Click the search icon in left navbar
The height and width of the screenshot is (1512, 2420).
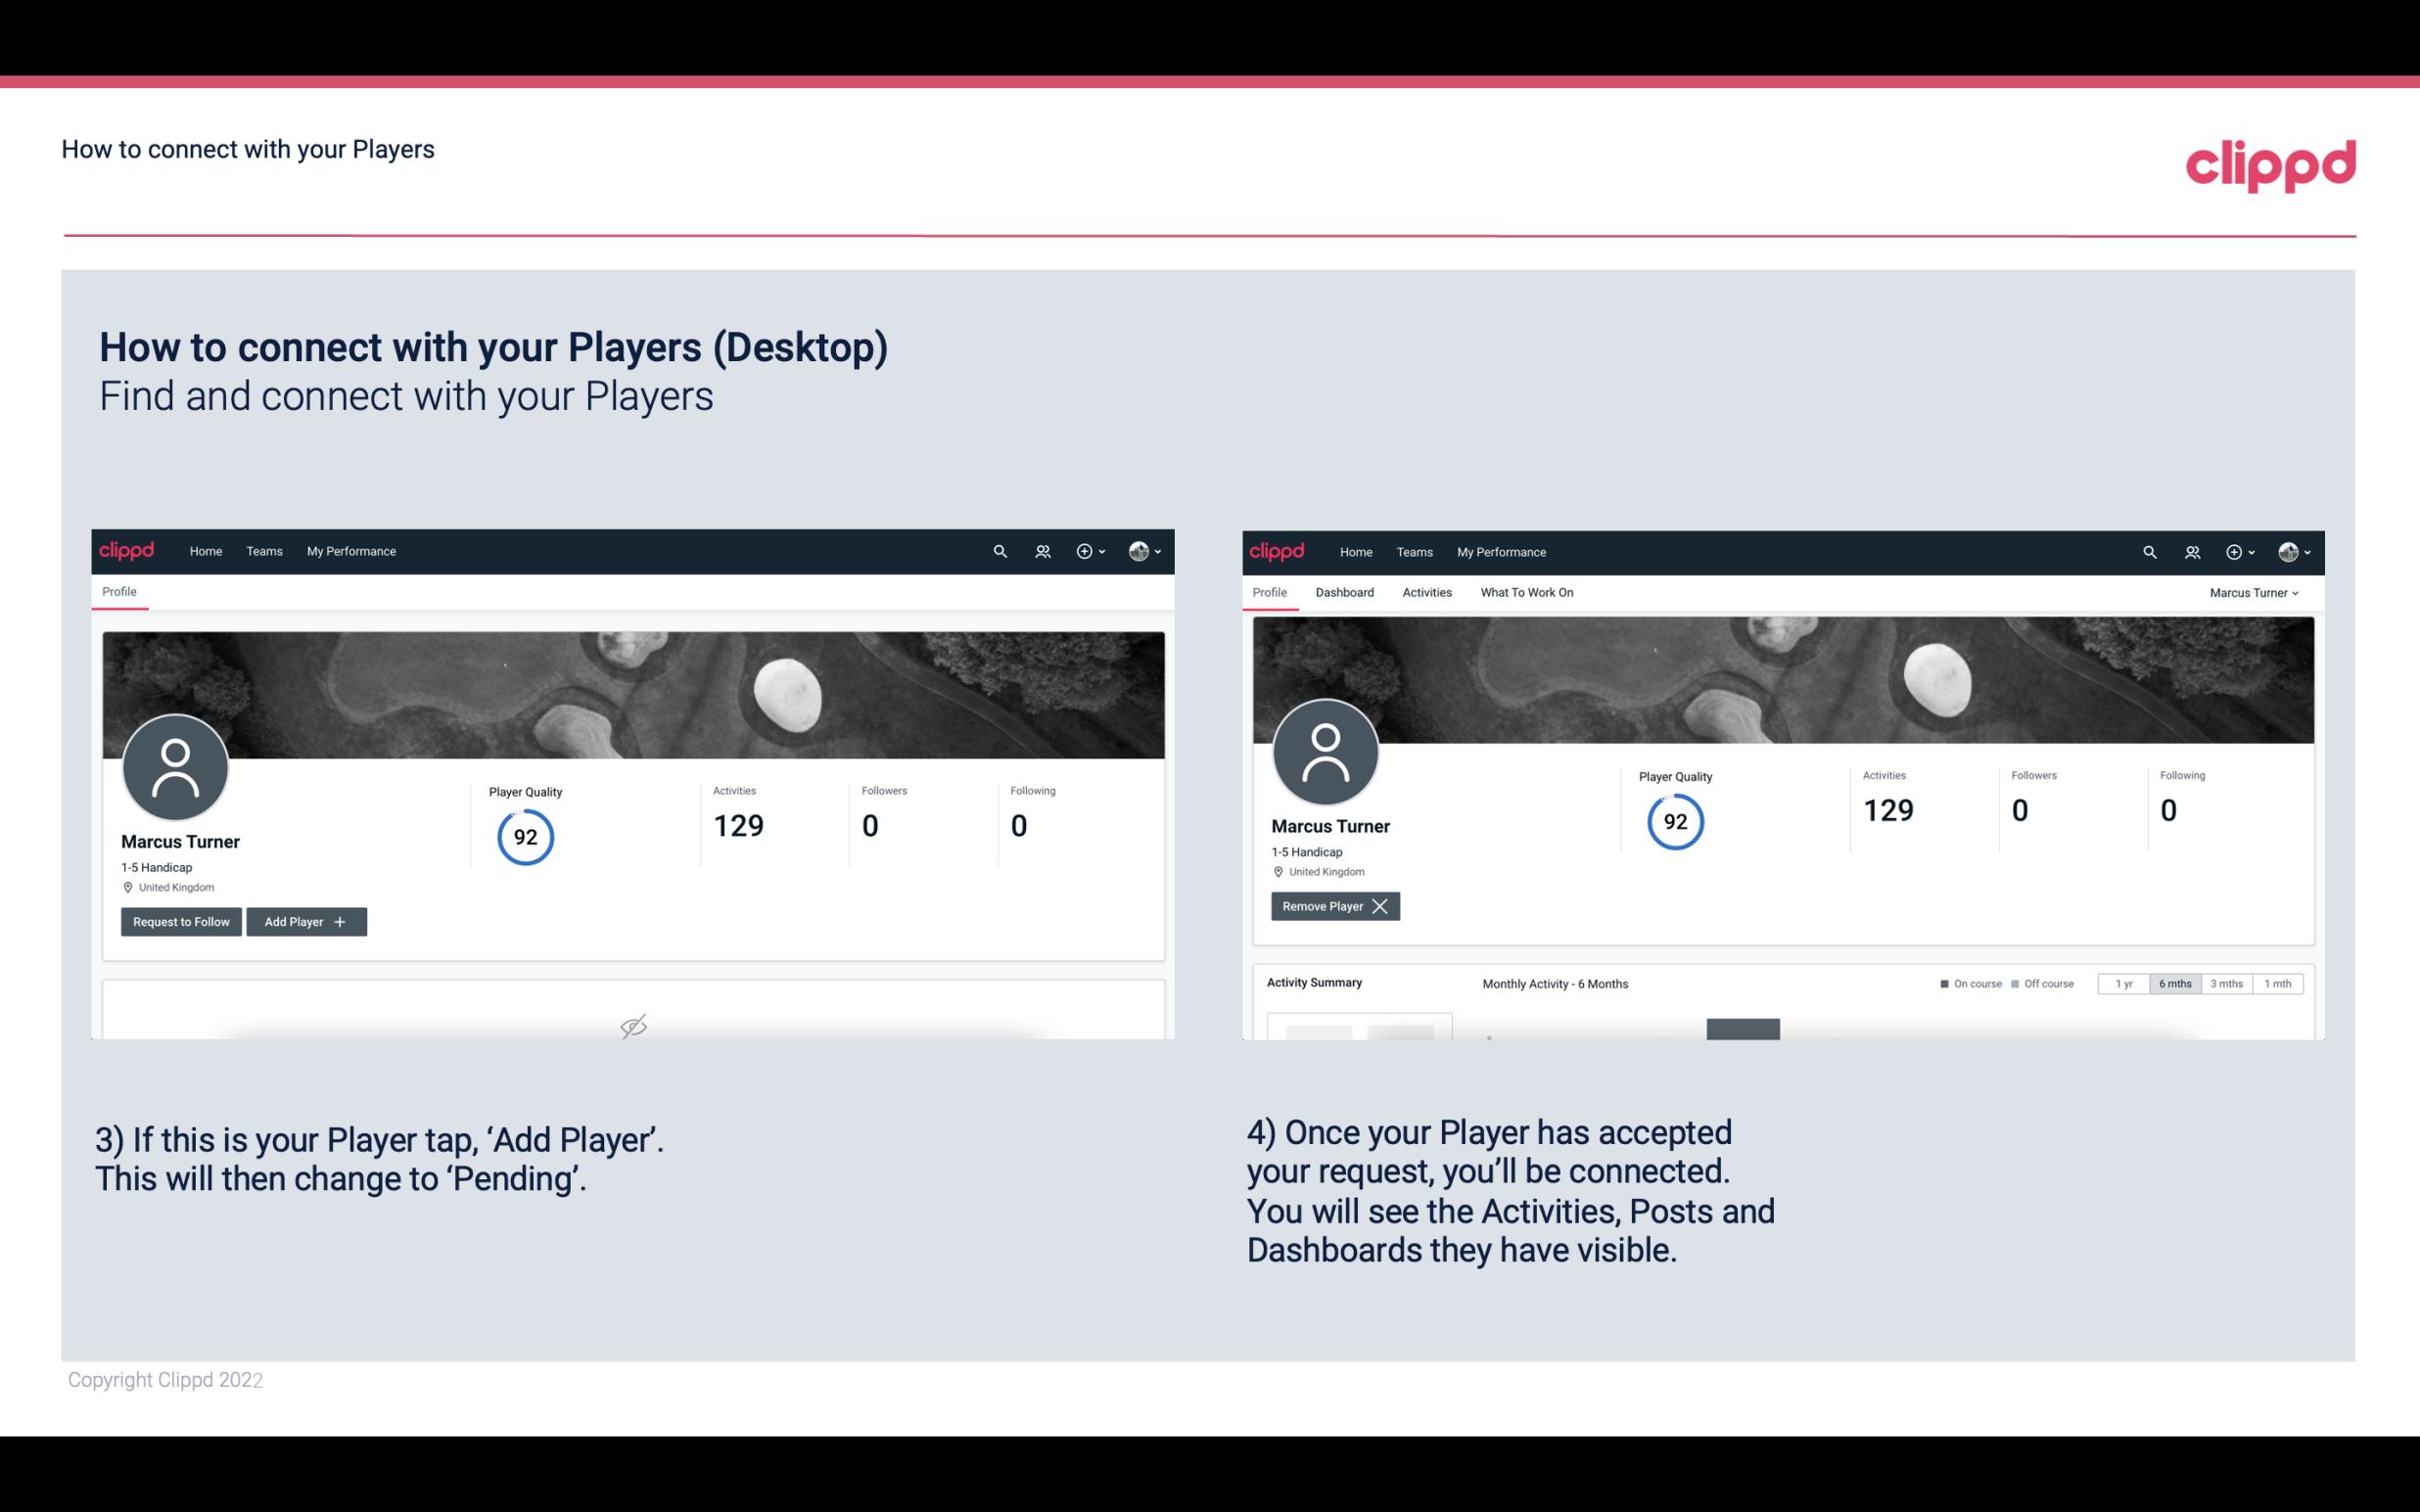pos(999,550)
